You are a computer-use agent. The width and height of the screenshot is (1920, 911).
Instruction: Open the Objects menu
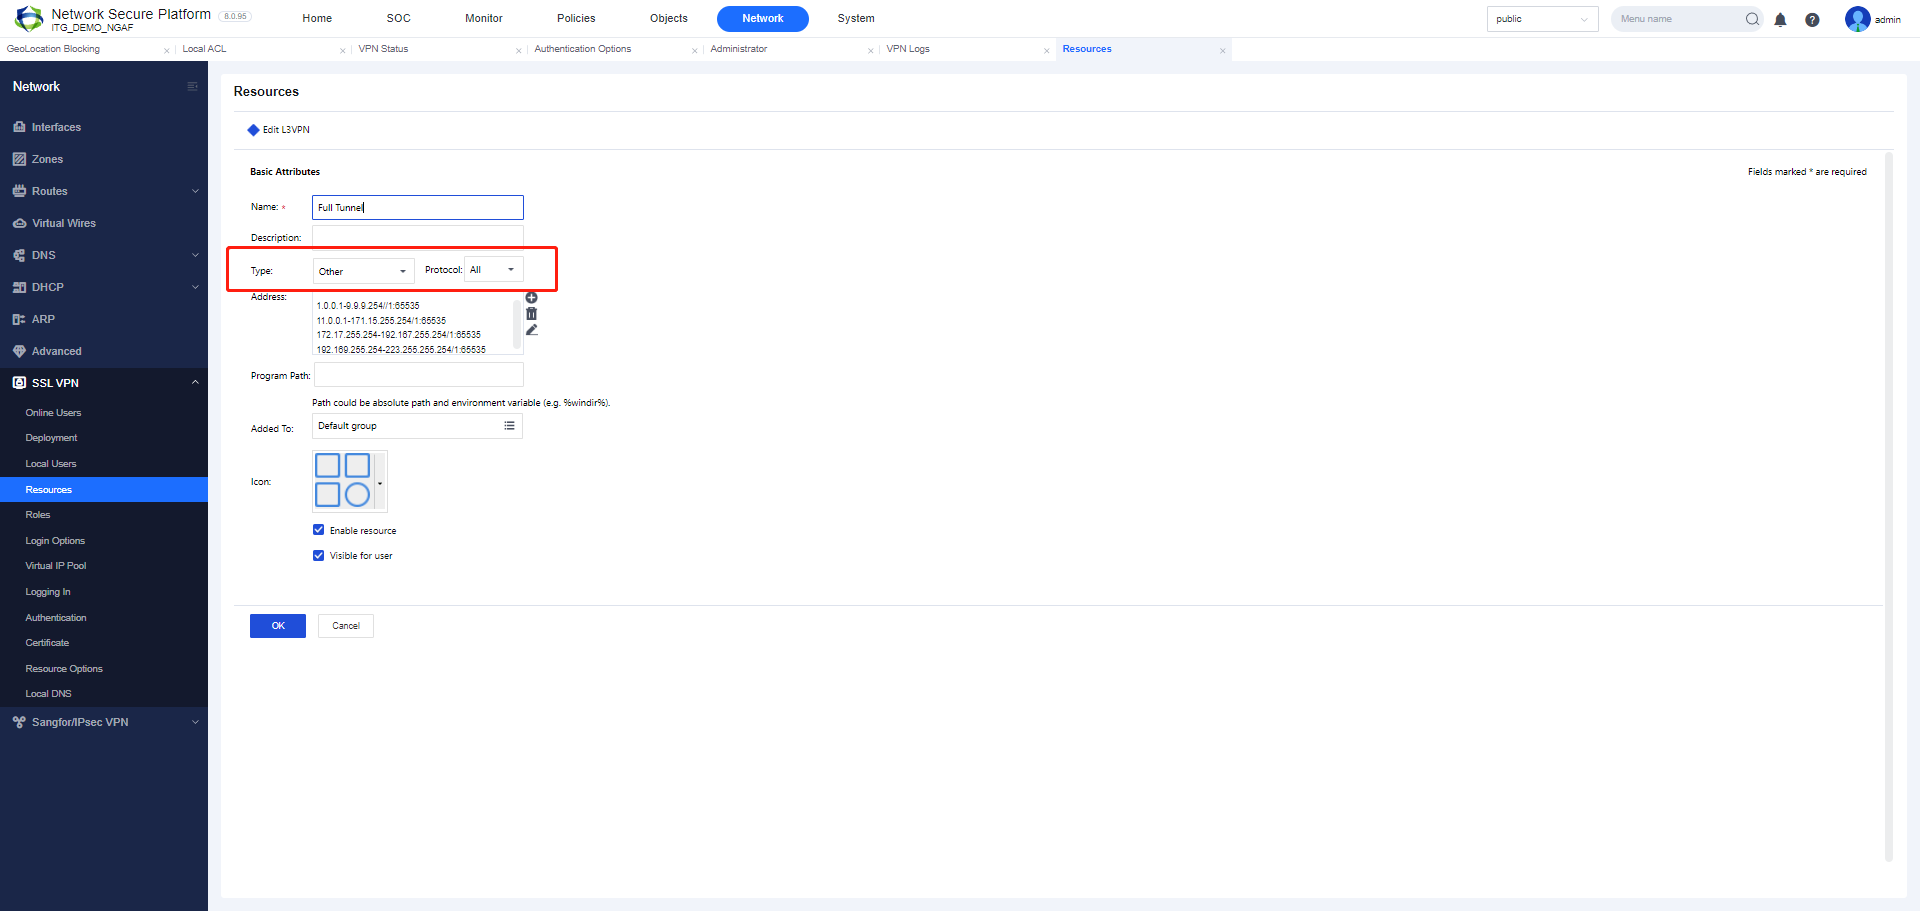(669, 19)
